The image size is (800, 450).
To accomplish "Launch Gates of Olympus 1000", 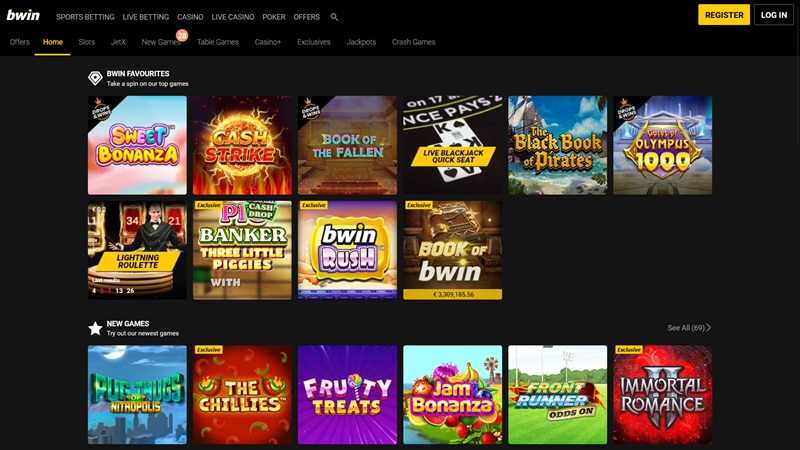I will [663, 145].
